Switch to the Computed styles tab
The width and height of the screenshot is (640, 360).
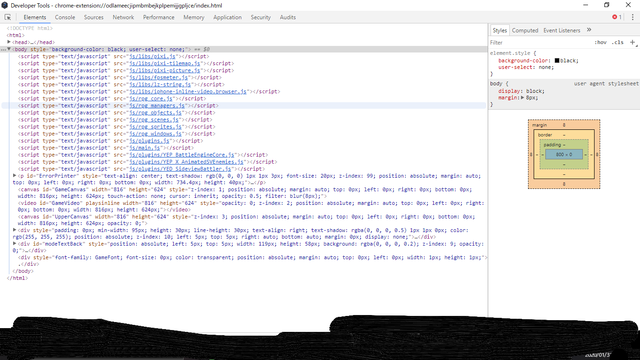[525, 30]
